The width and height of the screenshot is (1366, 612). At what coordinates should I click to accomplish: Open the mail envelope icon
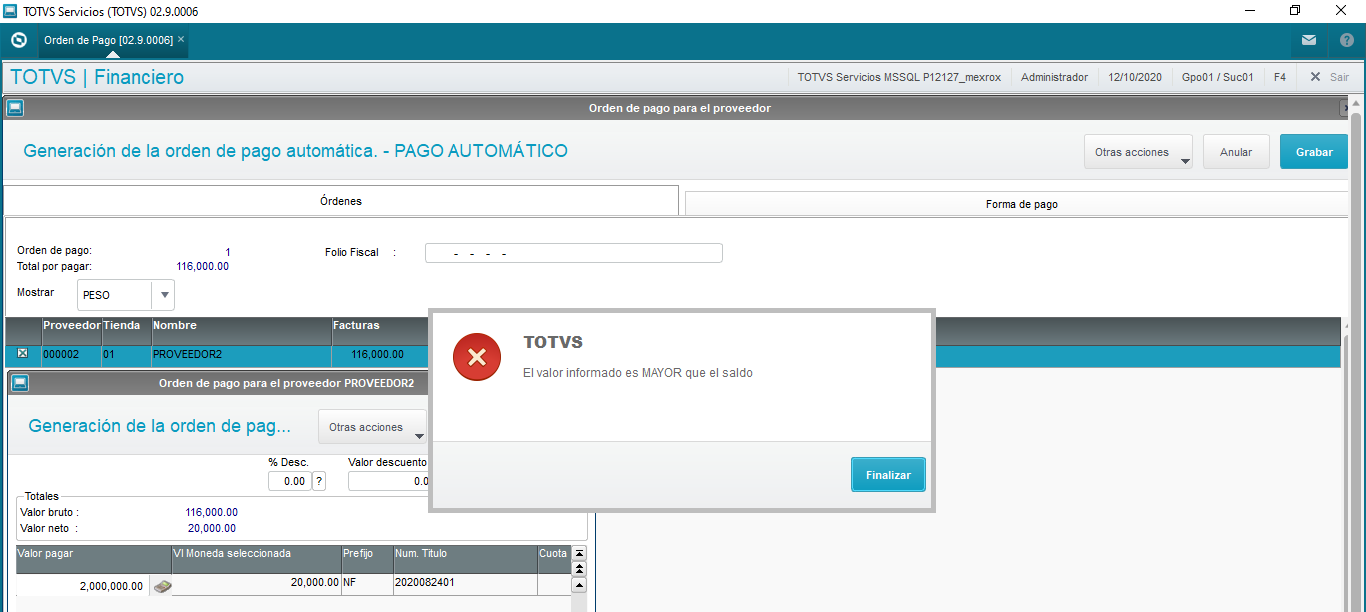pos(1309,40)
